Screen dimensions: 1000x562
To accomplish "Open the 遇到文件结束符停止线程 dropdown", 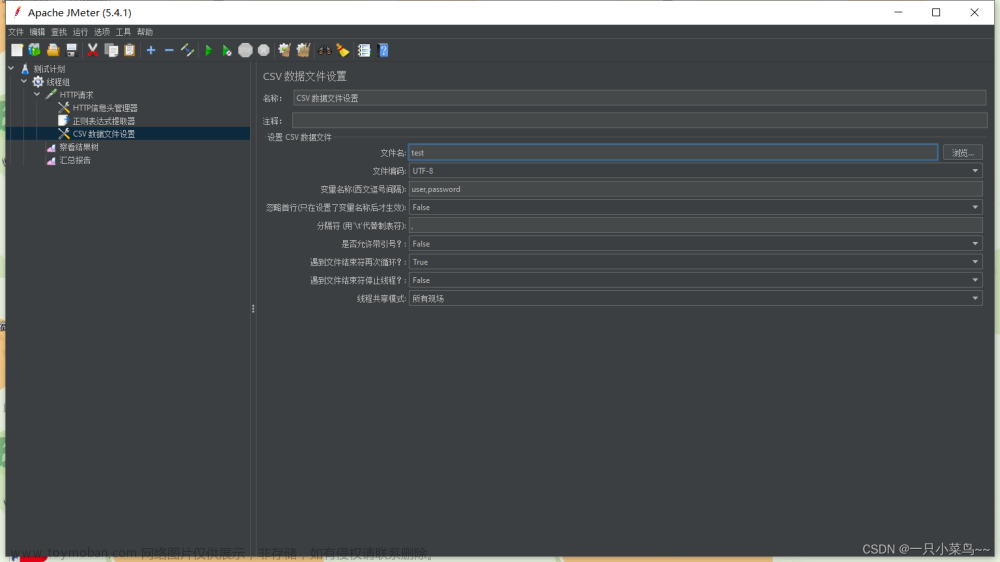I will (x=695, y=280).
